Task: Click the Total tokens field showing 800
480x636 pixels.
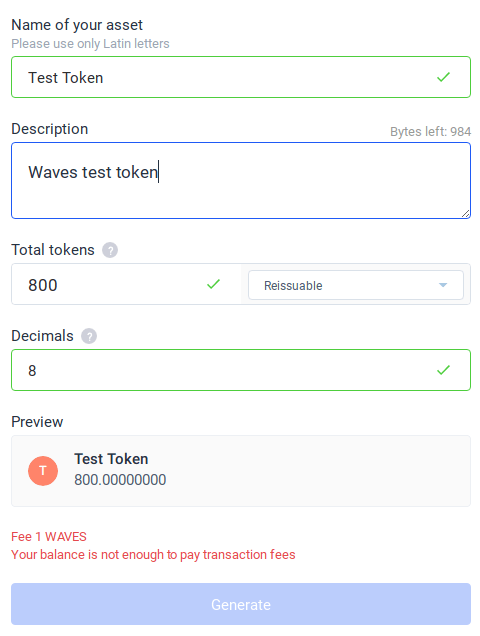Action: click(126, 284)
